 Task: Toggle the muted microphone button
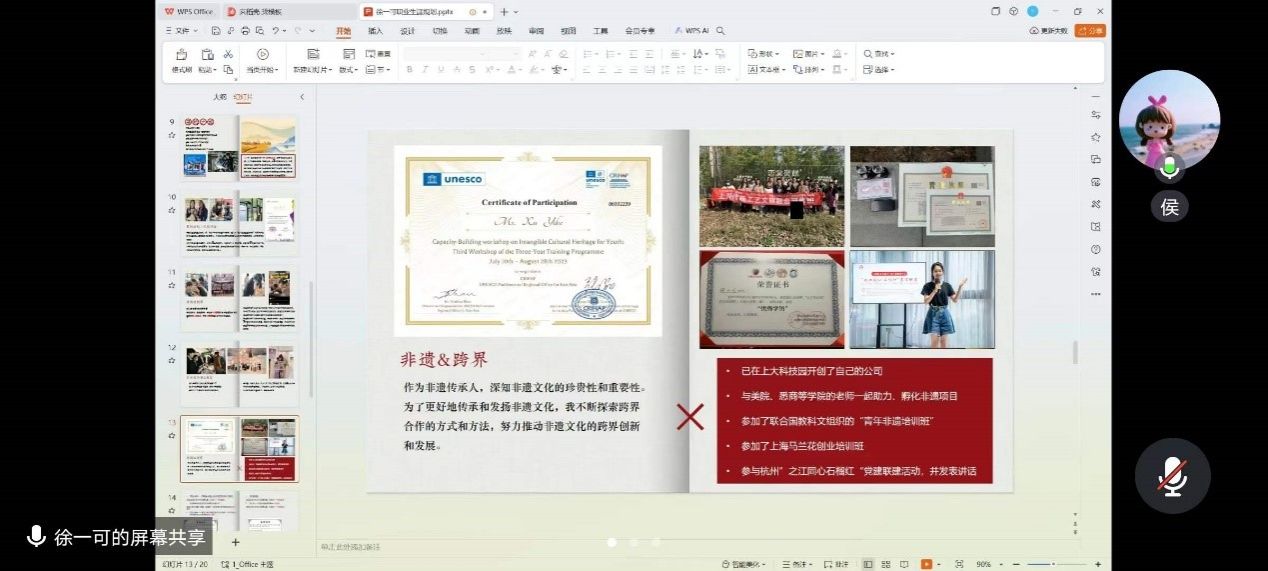(1172, 477)
